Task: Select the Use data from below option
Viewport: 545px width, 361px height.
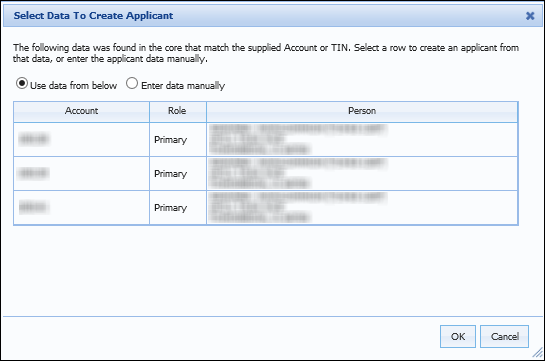Action: point(22,83)
